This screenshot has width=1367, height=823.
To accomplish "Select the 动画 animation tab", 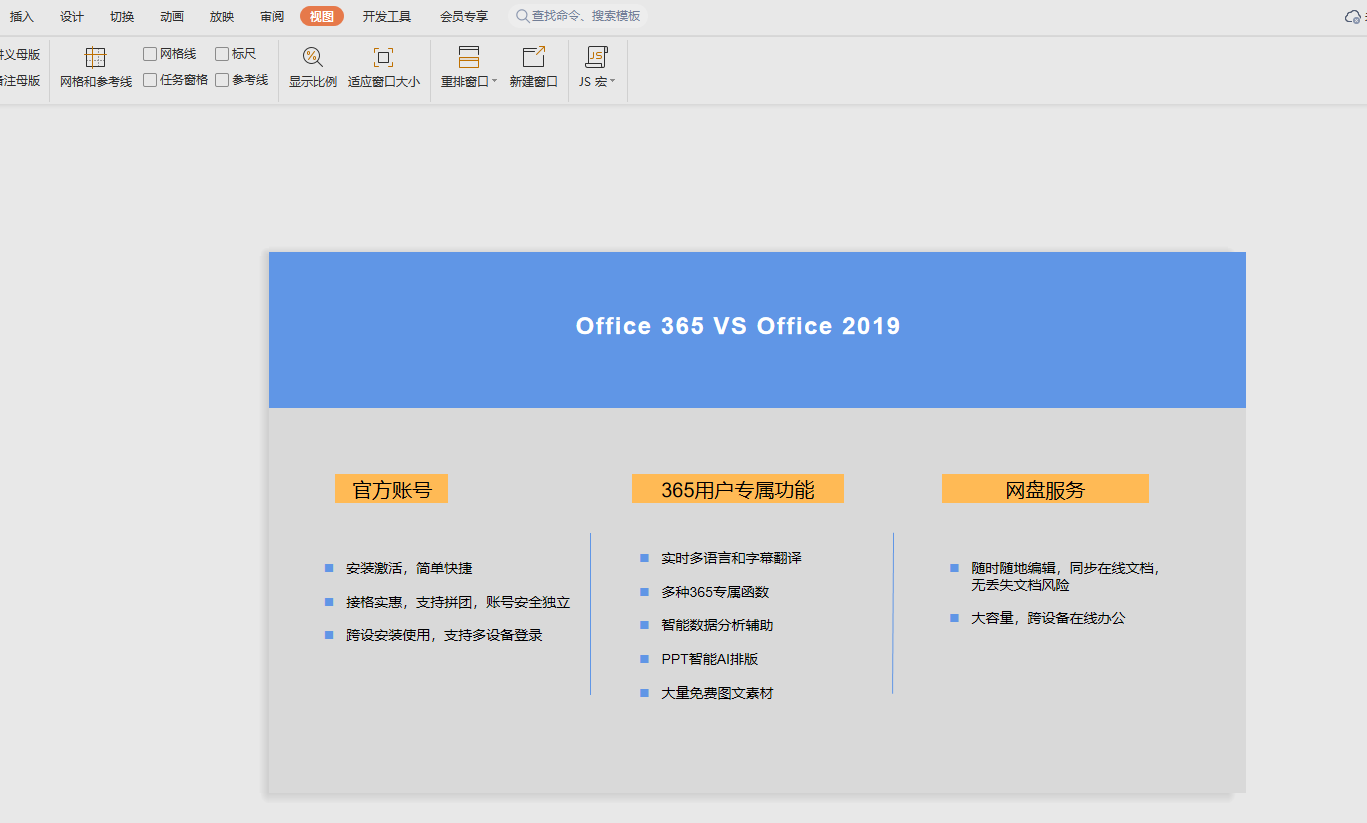I will coord(172,16).
